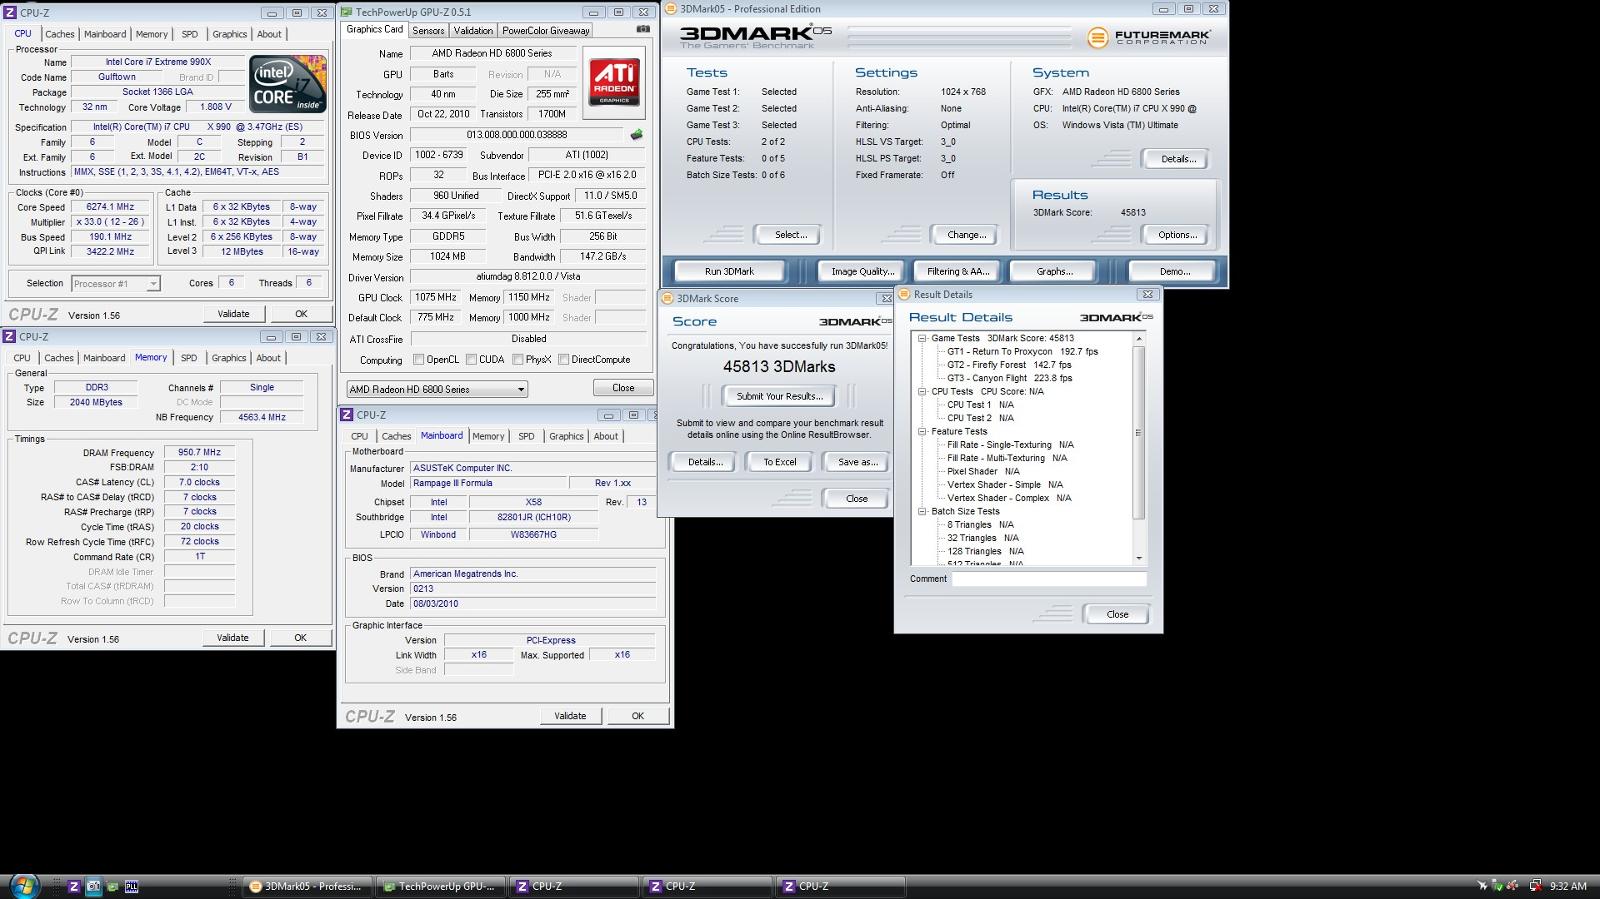Click the scroll down arrow in Result Details
Screen dimensions: 1600x899
[x=1138, y=558]
